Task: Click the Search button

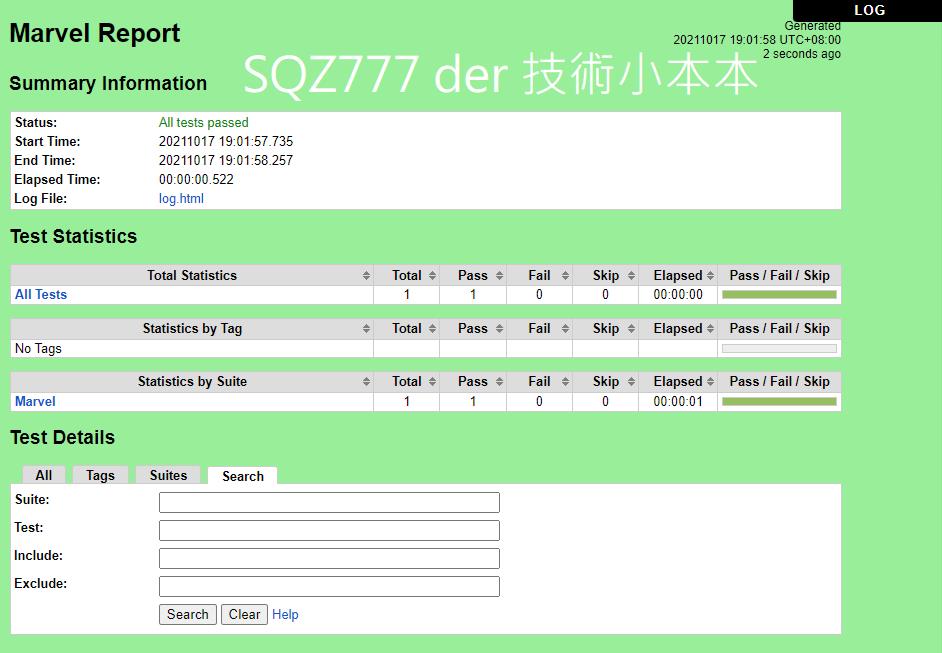Action: tap(187, 615)
